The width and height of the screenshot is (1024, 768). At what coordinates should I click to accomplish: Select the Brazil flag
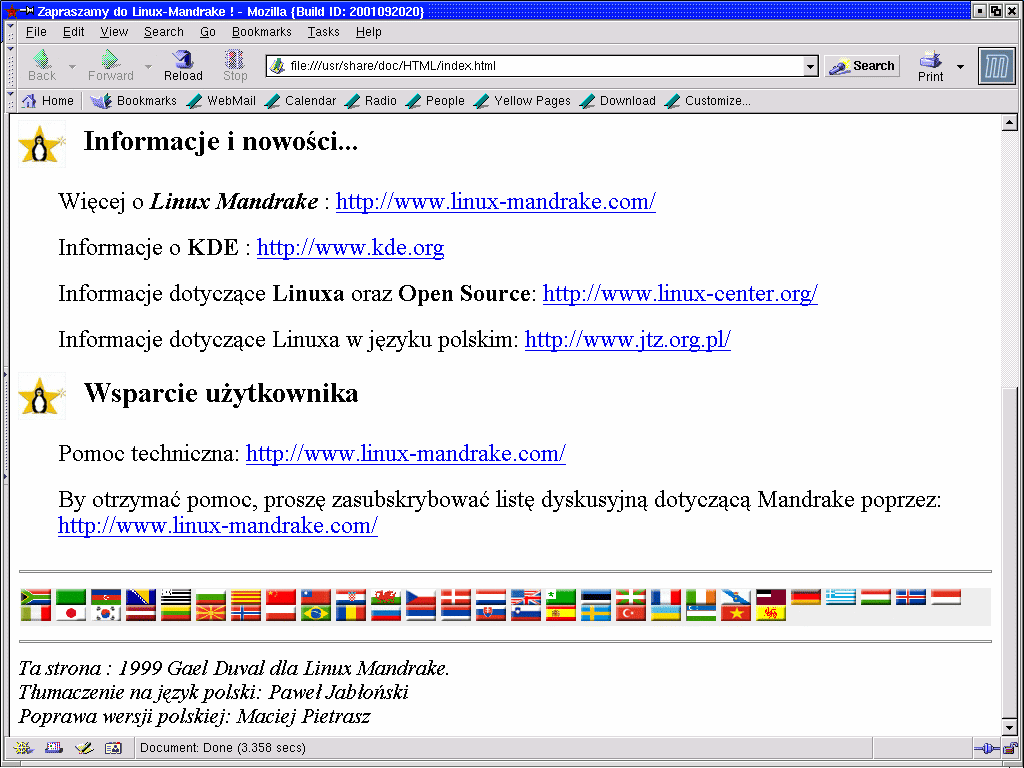tap(315, 613)
